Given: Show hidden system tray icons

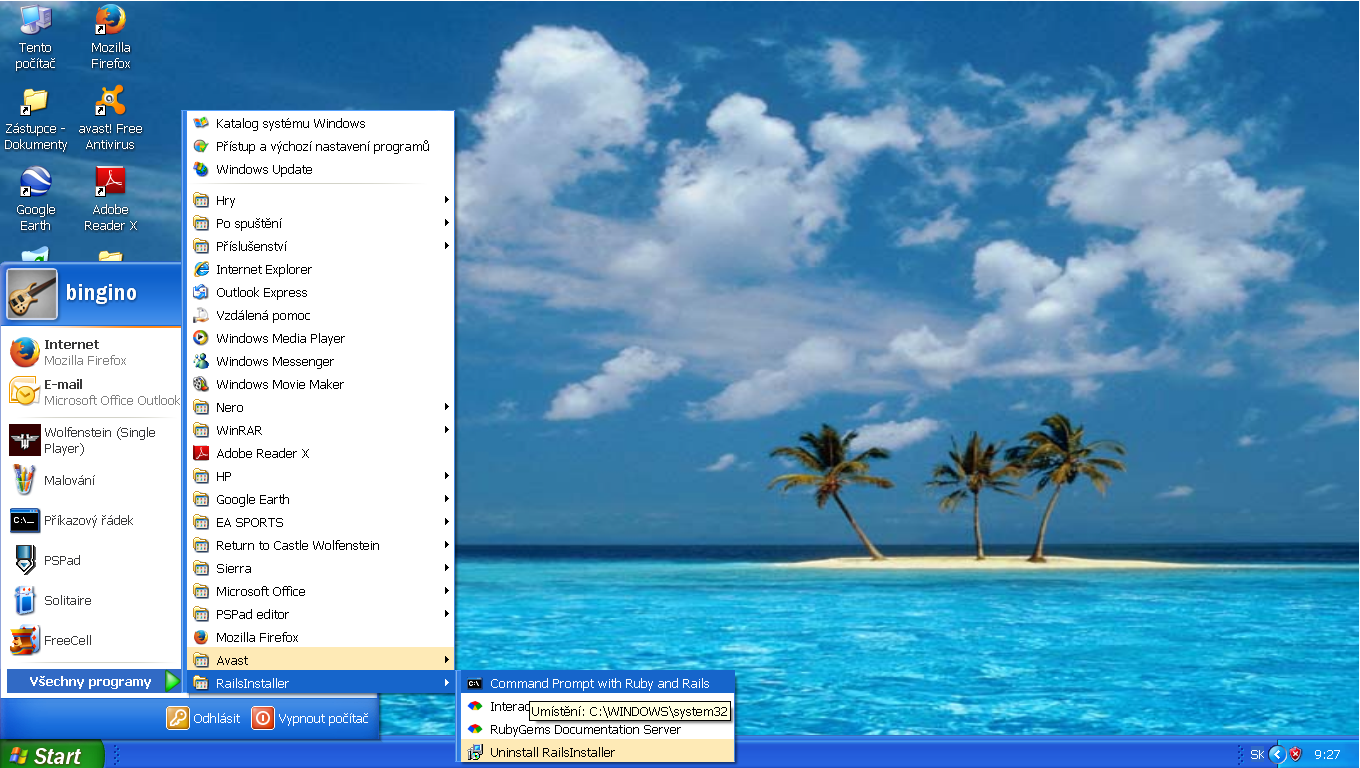Looking at the screenshot, I should tap(1277, 754).
